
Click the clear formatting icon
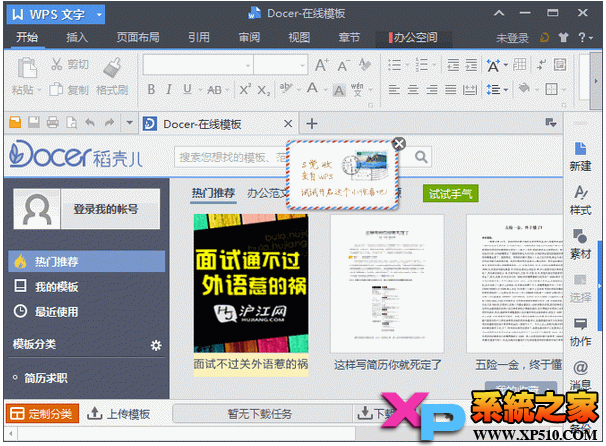tap(364, 65)
